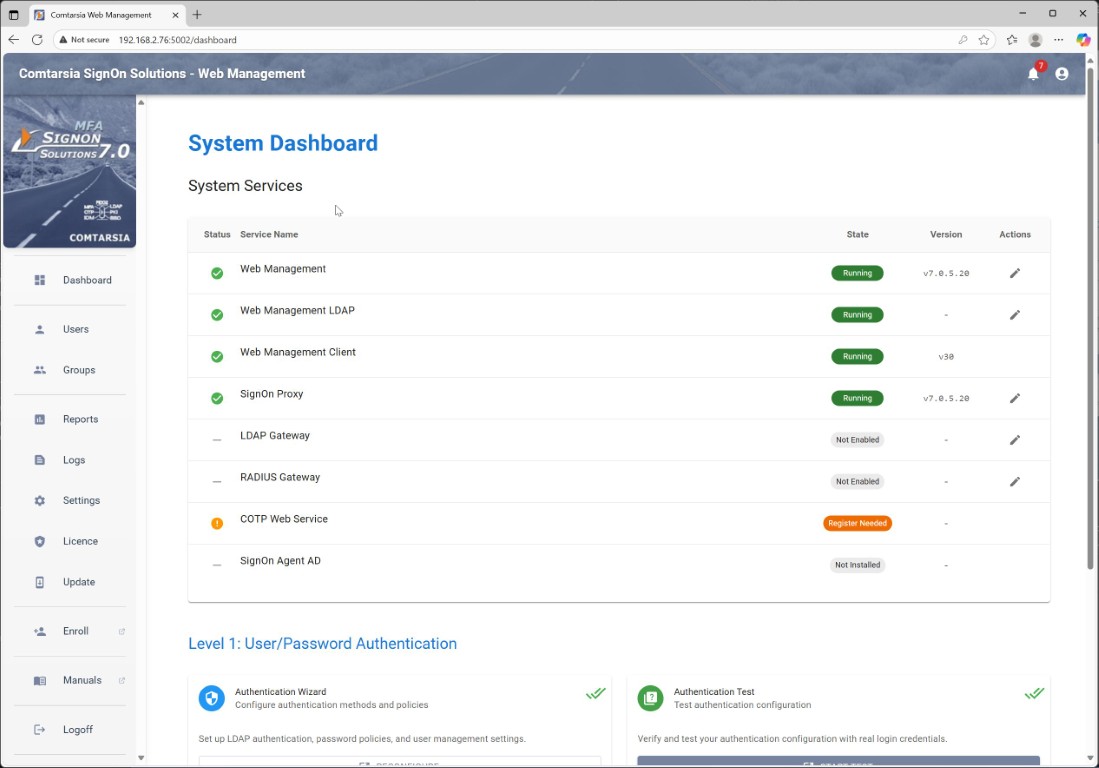Viewport: 1099px width, 768px height.
Task: Select the Comtarsia Web Management browser tab
Action: [x=103, y=14]
